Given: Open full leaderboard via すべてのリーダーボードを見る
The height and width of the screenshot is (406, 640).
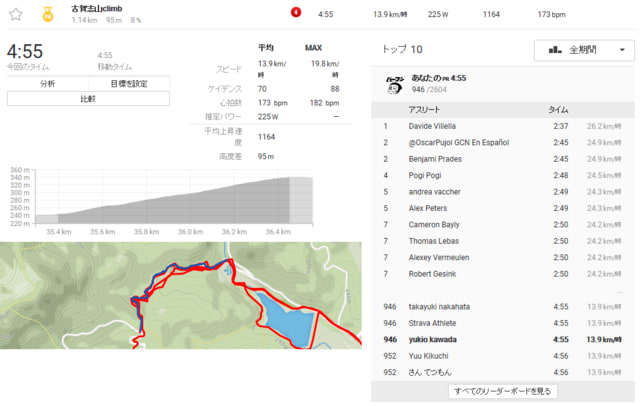Looking at the screenshot, I should tap(502, 391).
